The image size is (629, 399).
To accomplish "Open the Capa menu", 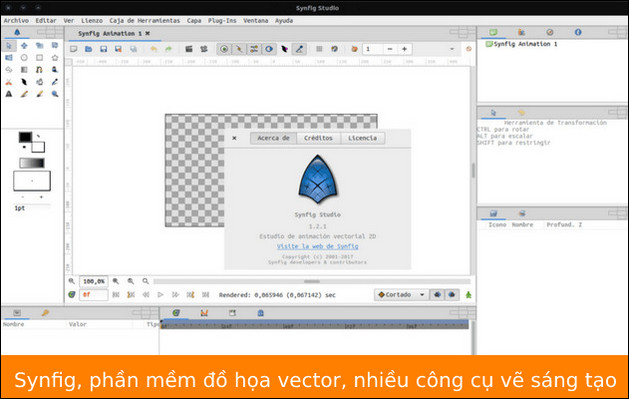I will point(194,20).
